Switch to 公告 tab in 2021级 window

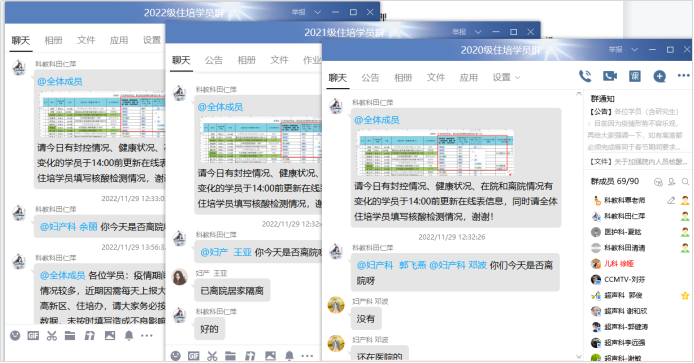(x=214, y=60)
